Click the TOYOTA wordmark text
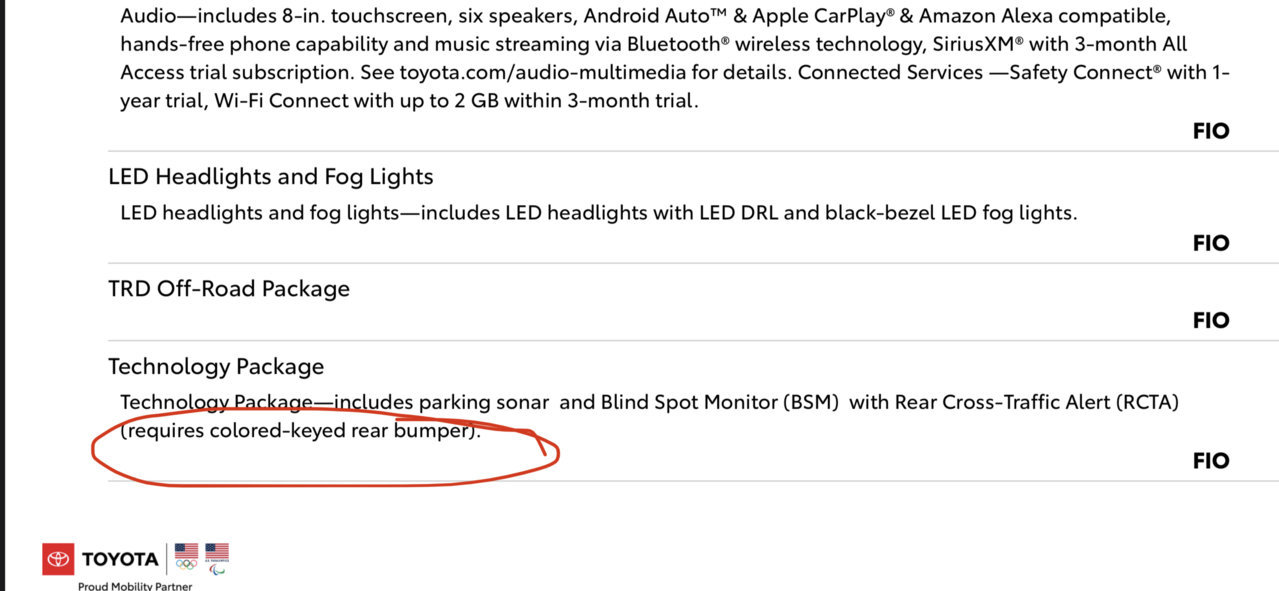The height and width of the screenshot is (591, 1279). point(120,559)
